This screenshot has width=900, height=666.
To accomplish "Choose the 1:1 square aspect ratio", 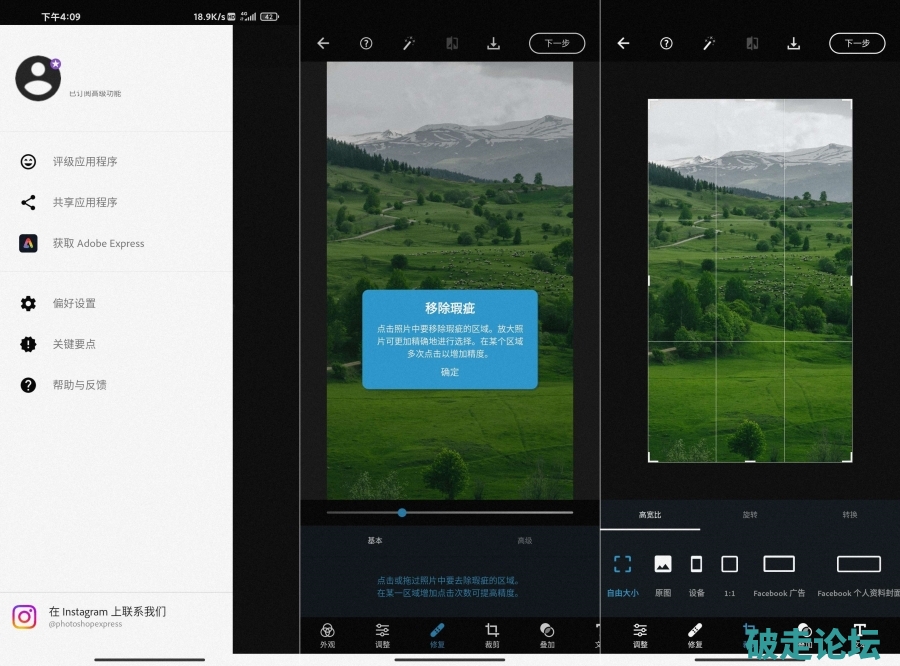I will click(x=730, y=573).
